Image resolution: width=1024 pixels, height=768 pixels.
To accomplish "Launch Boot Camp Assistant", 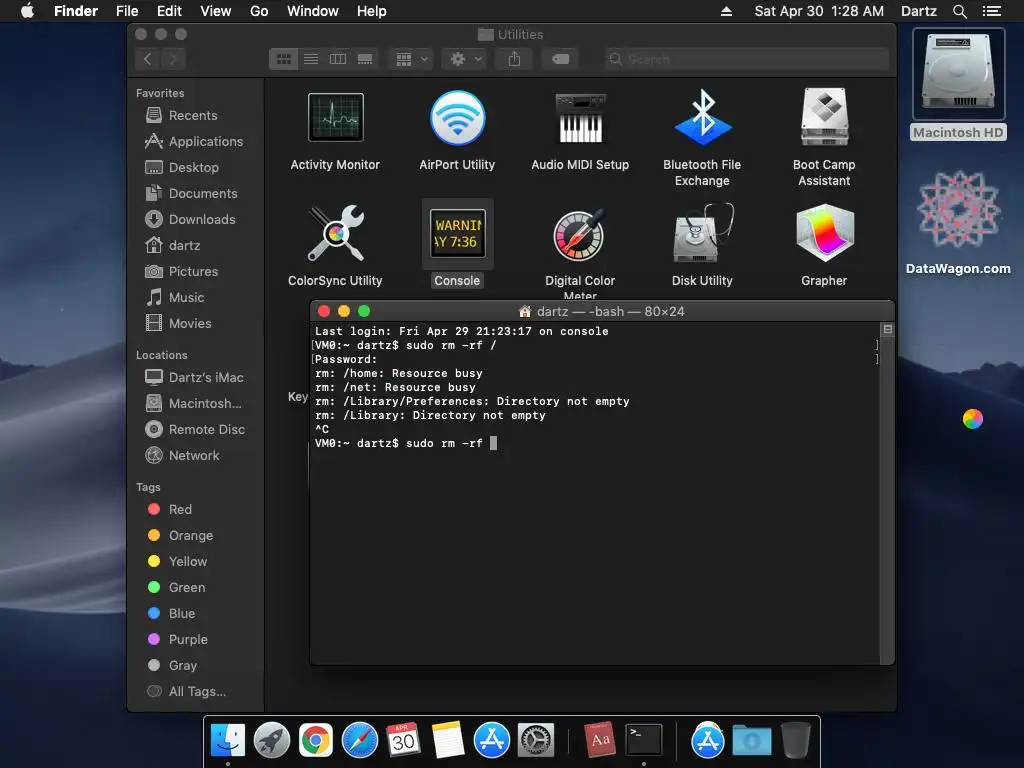I will [824, 118].
